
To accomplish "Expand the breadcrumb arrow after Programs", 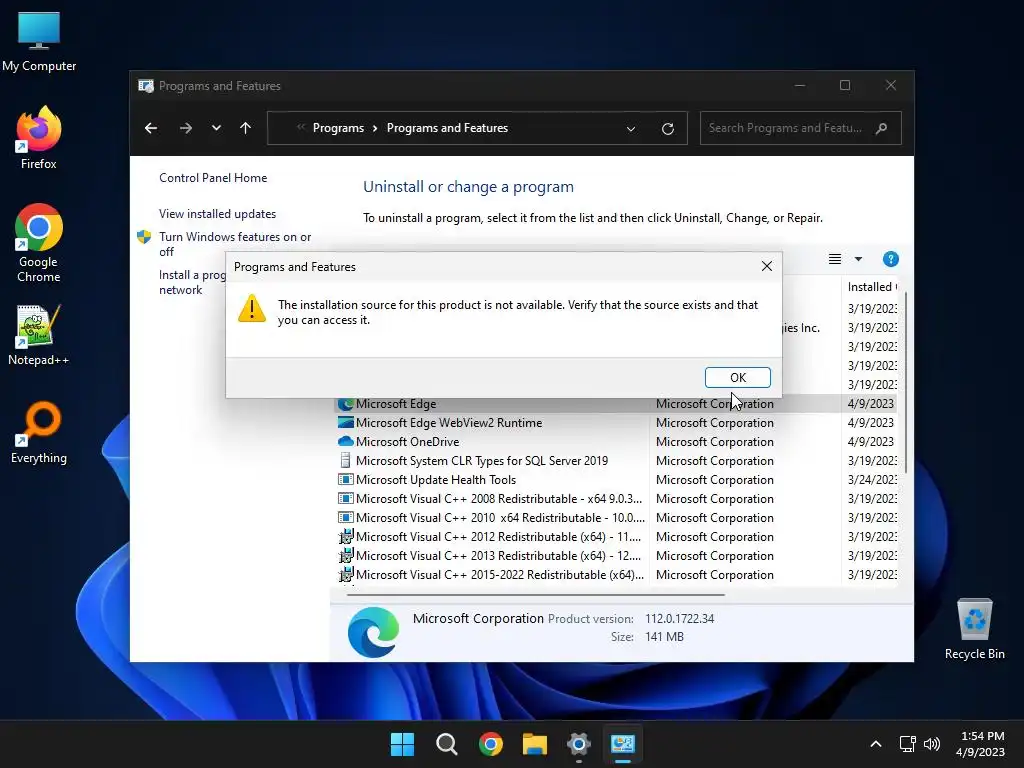I will 375,128.
